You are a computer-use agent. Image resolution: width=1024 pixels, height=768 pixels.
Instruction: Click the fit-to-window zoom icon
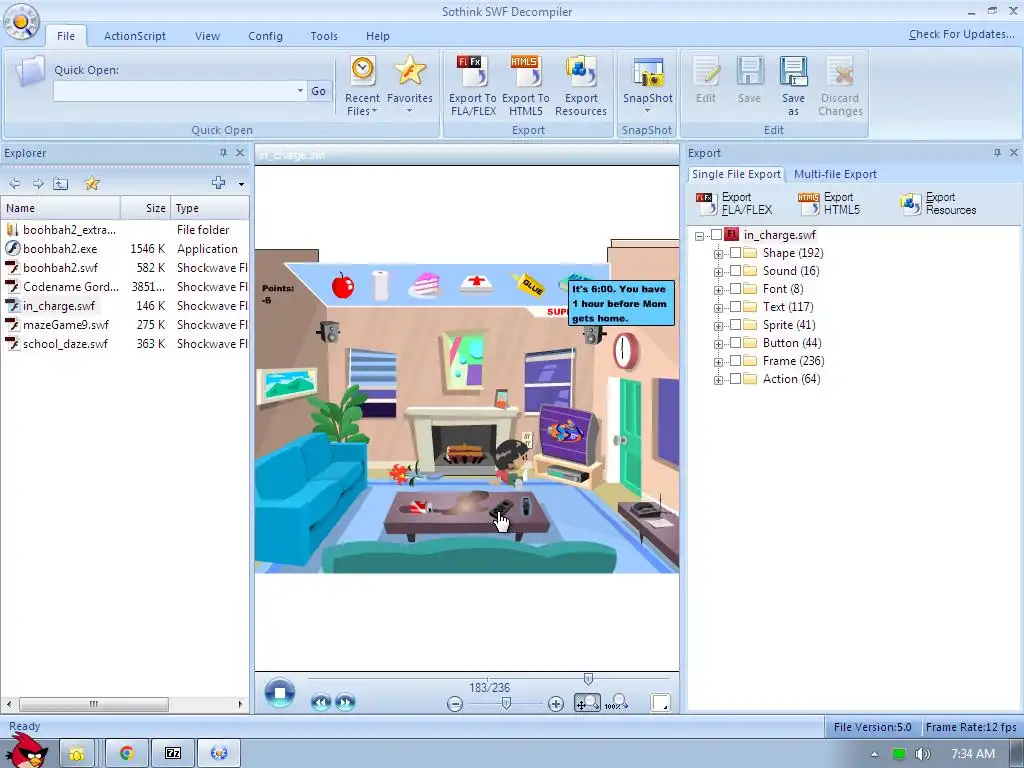click(587, 703)
